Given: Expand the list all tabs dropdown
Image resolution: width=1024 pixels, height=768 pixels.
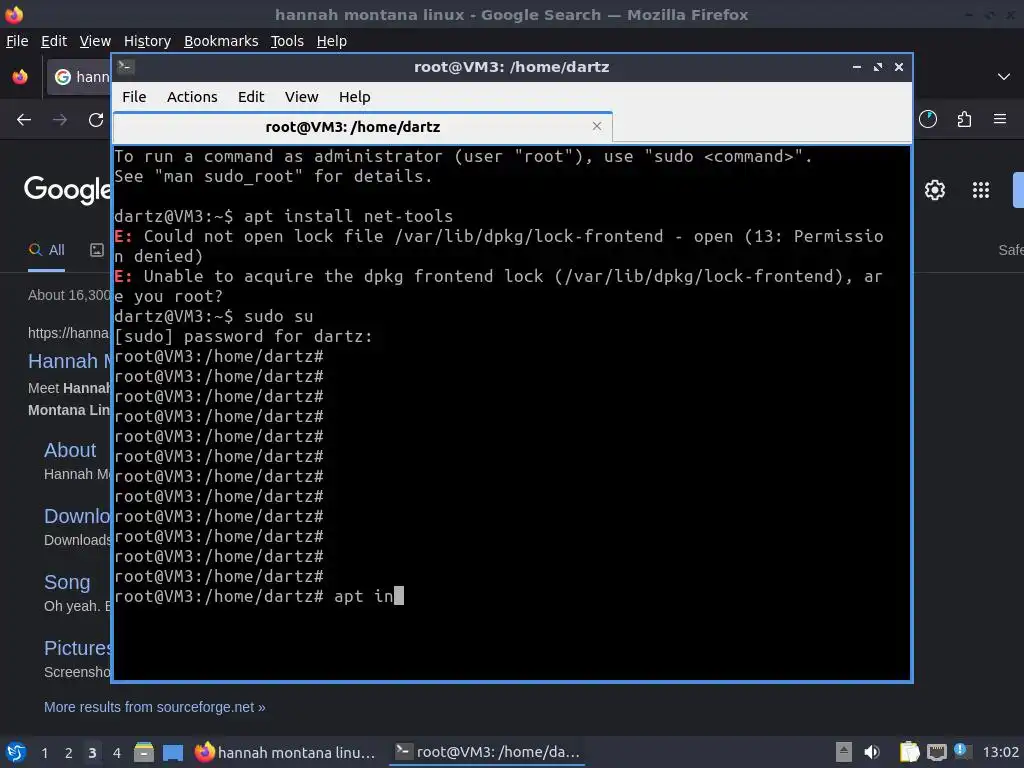Looking at the screenshot, I should click(1004, 77).
